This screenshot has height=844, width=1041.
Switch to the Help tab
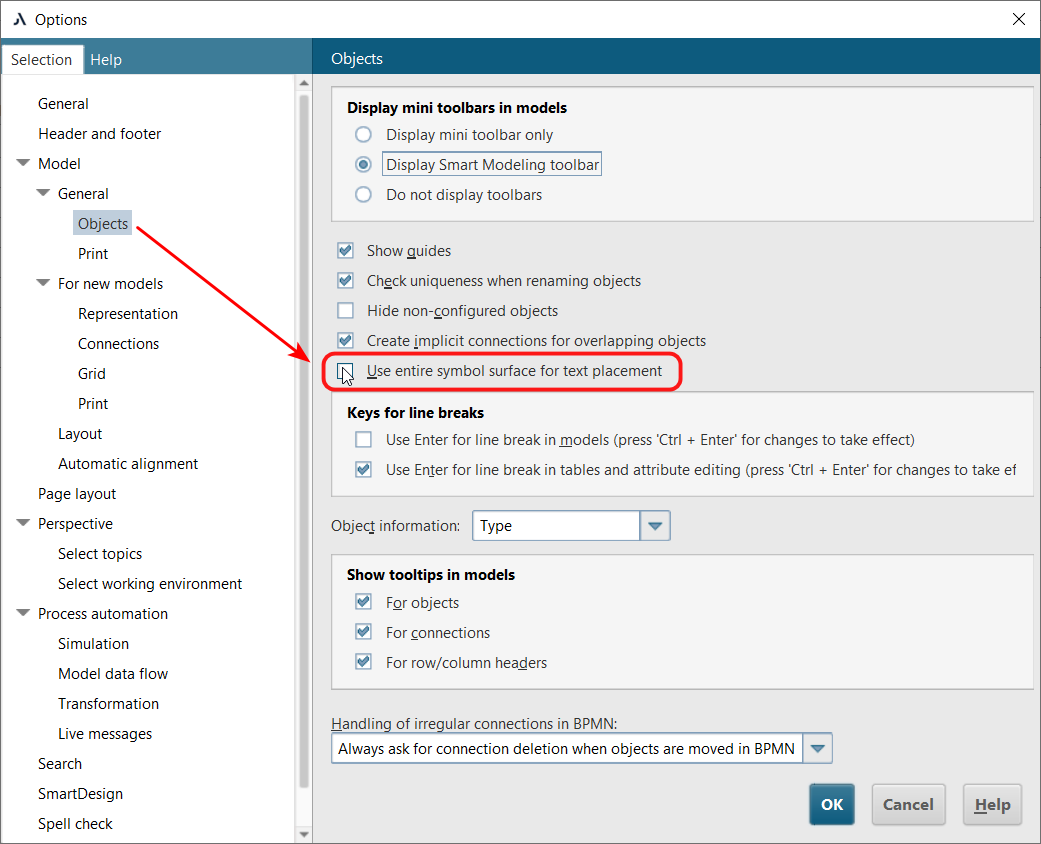pos(106,60)
